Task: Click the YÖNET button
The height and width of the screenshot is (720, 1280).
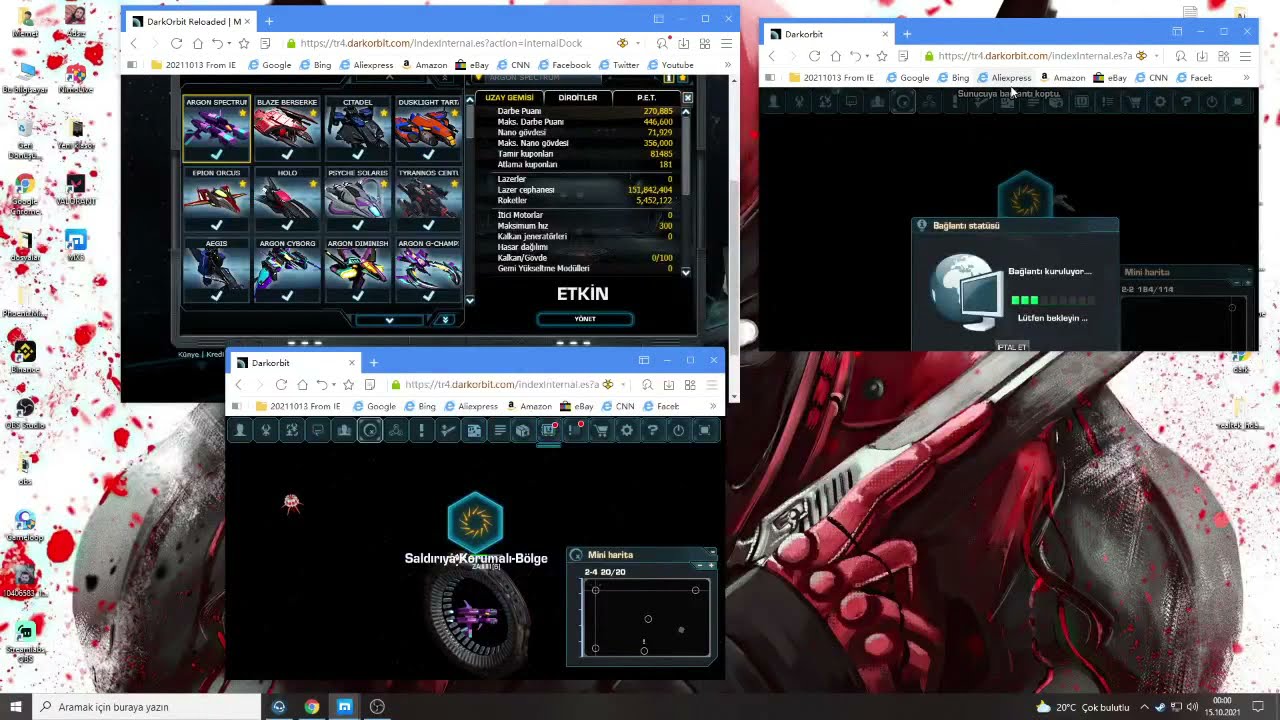Action: [585, 319]
